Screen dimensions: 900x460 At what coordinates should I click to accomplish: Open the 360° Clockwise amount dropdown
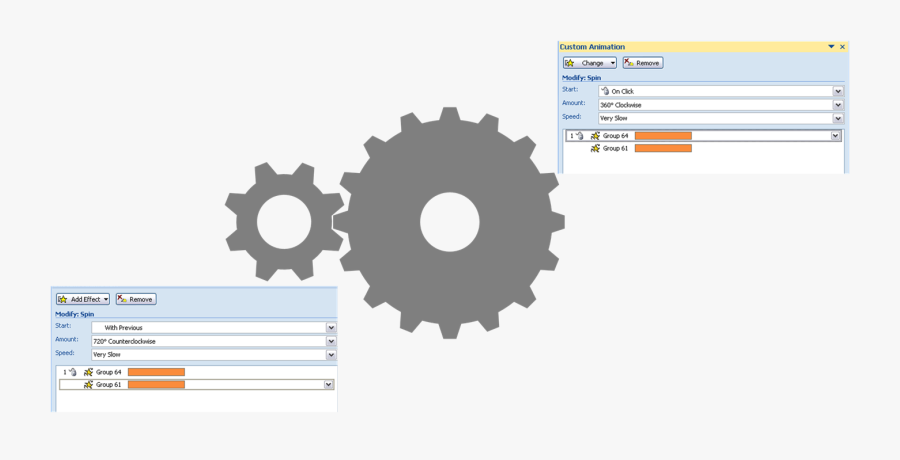coord(838,105)
